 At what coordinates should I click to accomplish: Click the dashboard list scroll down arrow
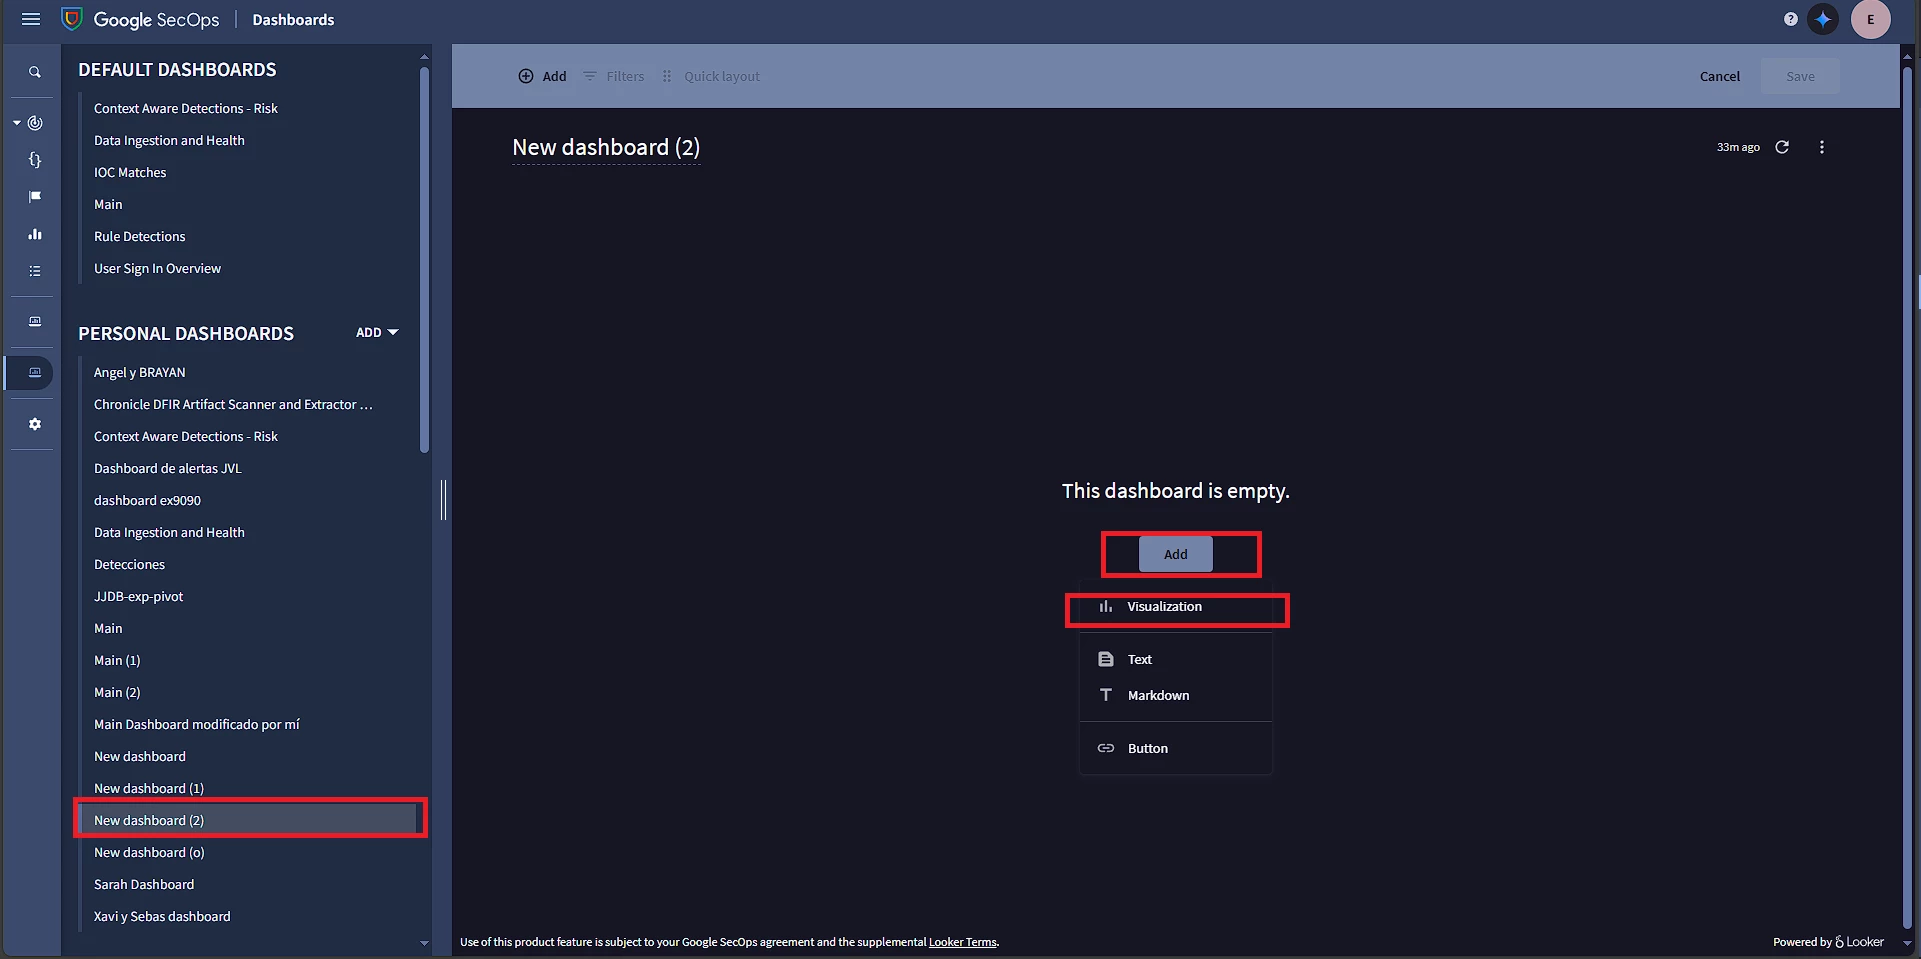[424, 943]
